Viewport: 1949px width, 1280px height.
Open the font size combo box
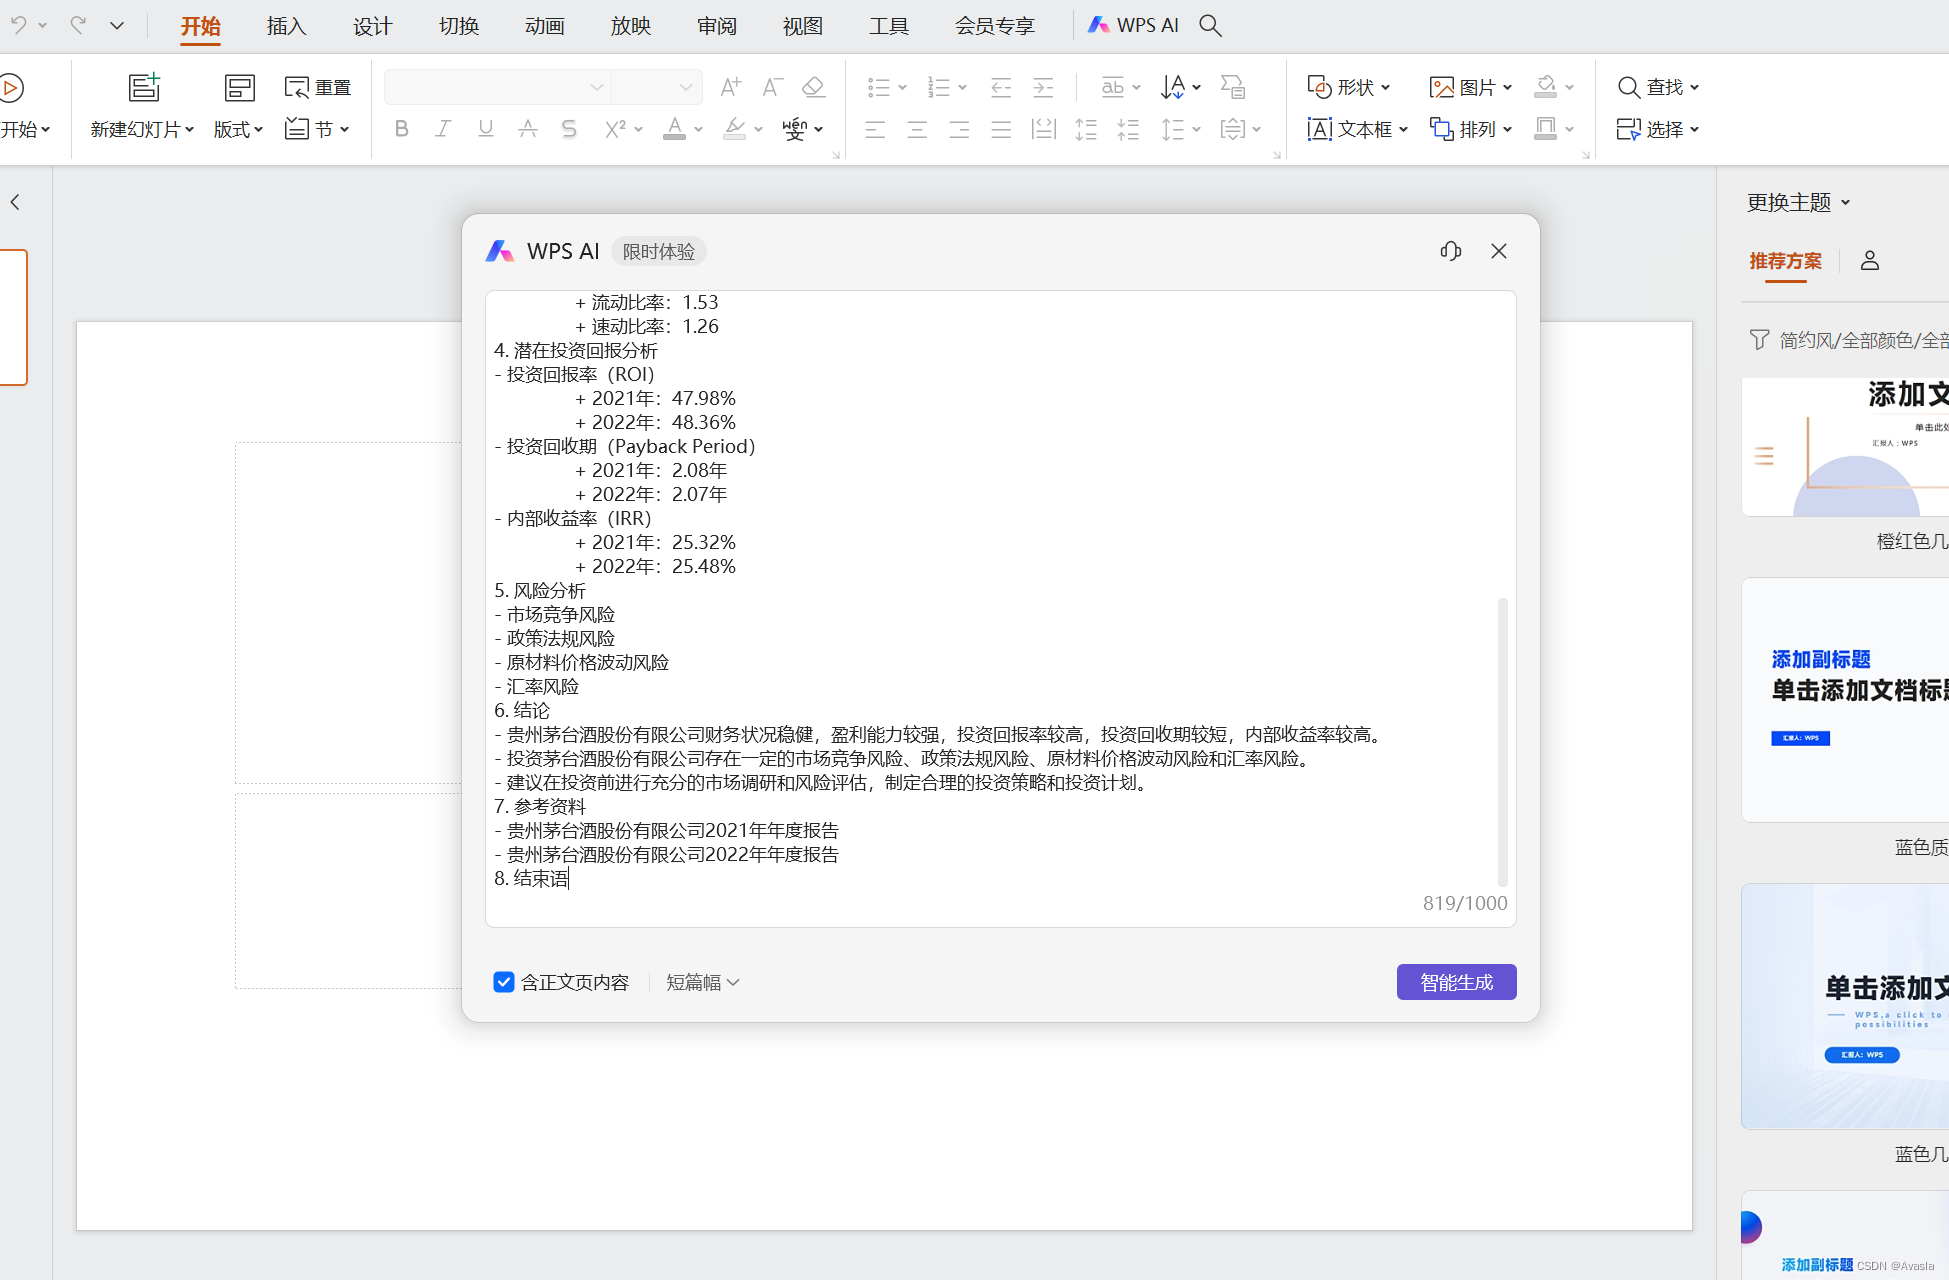pos(656,87)
